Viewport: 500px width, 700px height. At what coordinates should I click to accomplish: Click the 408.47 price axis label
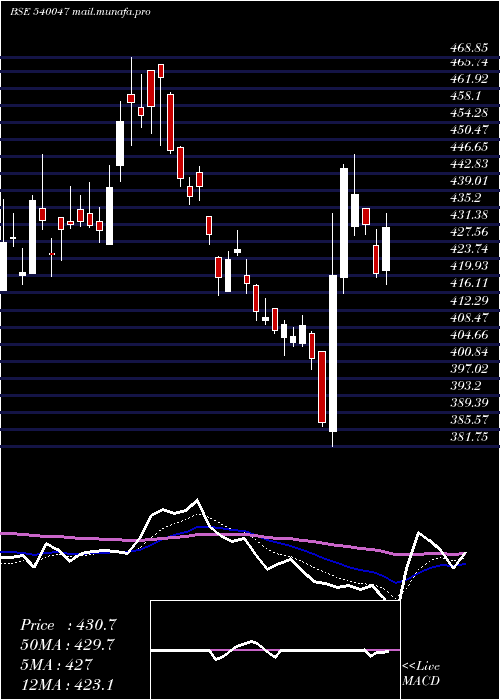tap(469, 317)
